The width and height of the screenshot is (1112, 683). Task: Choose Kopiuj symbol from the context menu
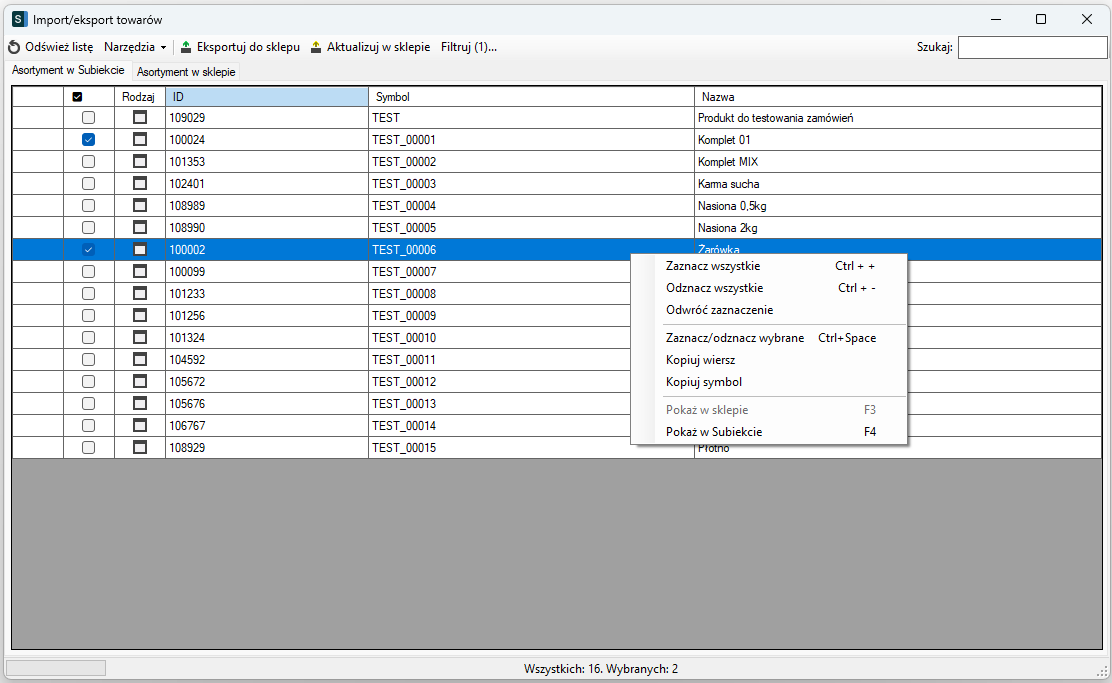click(704, 382)
